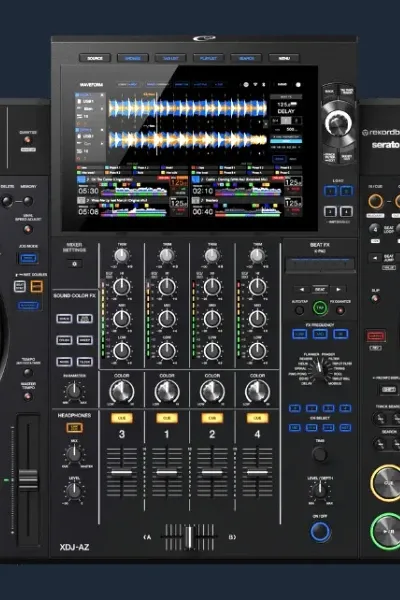
Task: Click channel 4 COLOR knob
Action: (x=257, y=392)
